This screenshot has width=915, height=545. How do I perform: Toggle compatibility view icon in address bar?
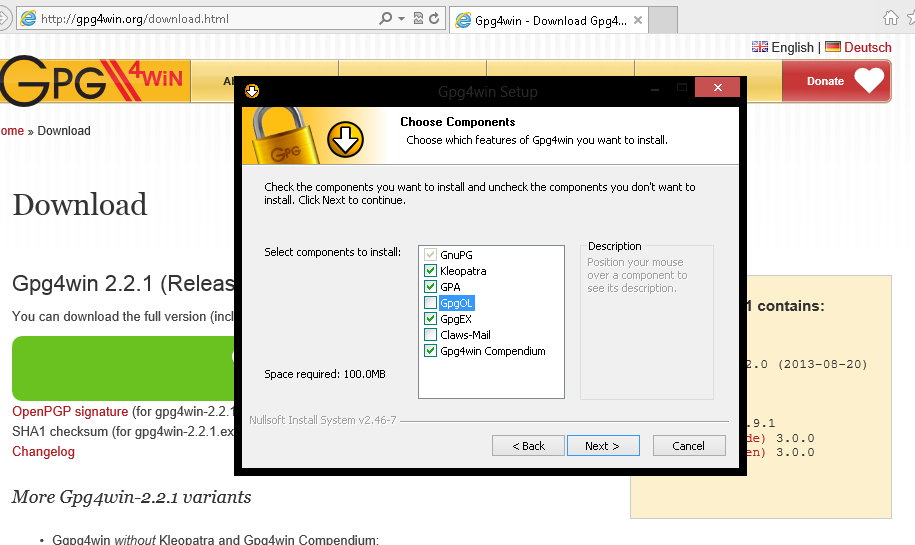coord(418,19)
